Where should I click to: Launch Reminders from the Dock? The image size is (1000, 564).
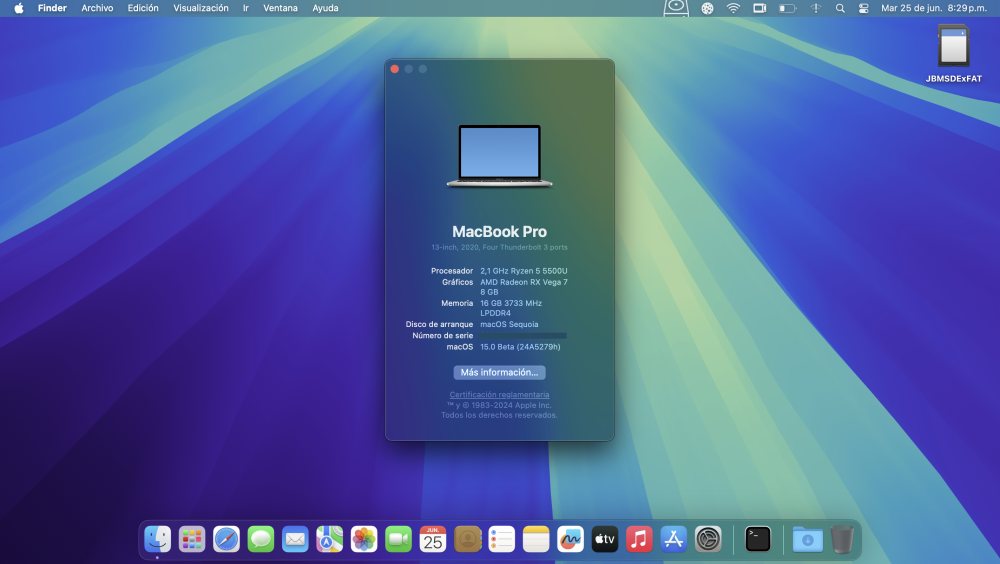tap(502, 539)
